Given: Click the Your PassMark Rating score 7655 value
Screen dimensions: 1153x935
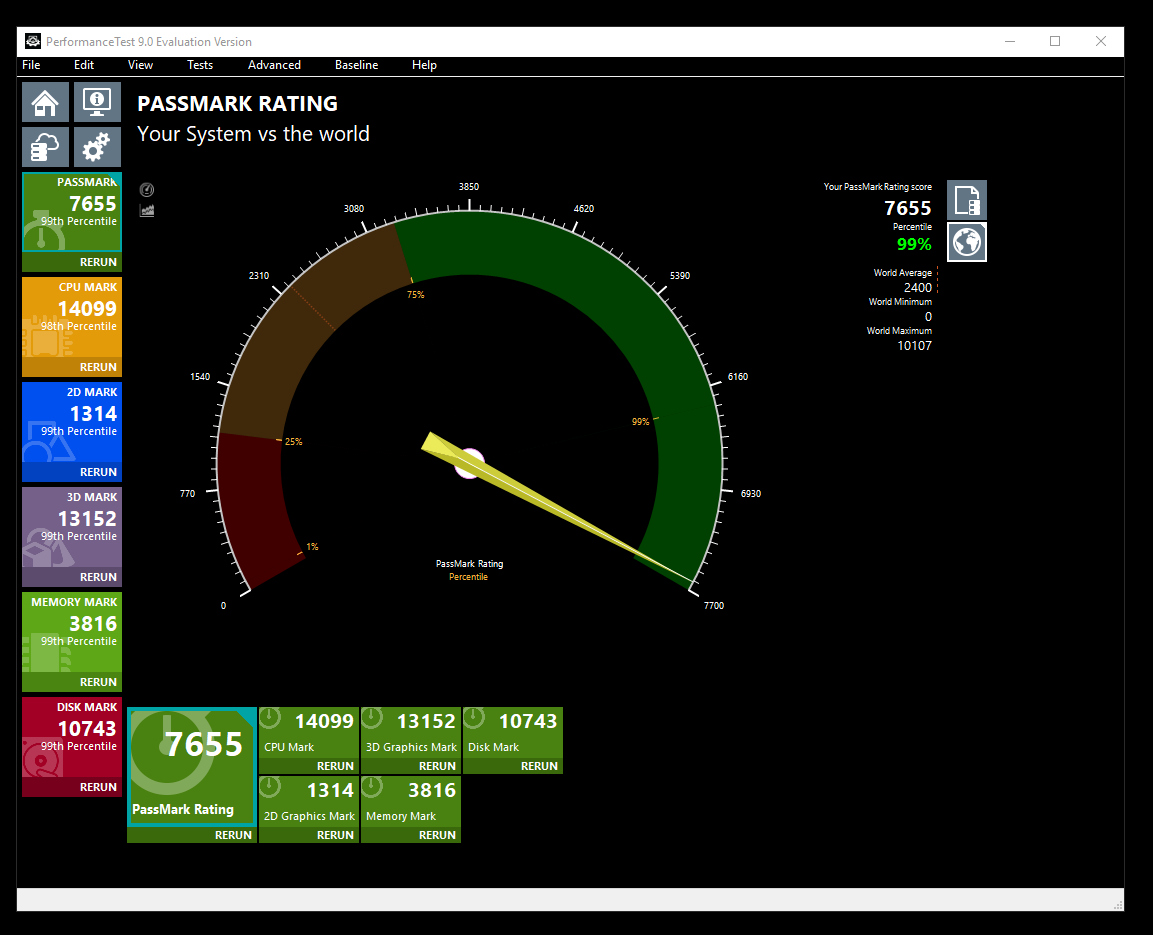Looking at the screenshot, I should pos(907,208).
